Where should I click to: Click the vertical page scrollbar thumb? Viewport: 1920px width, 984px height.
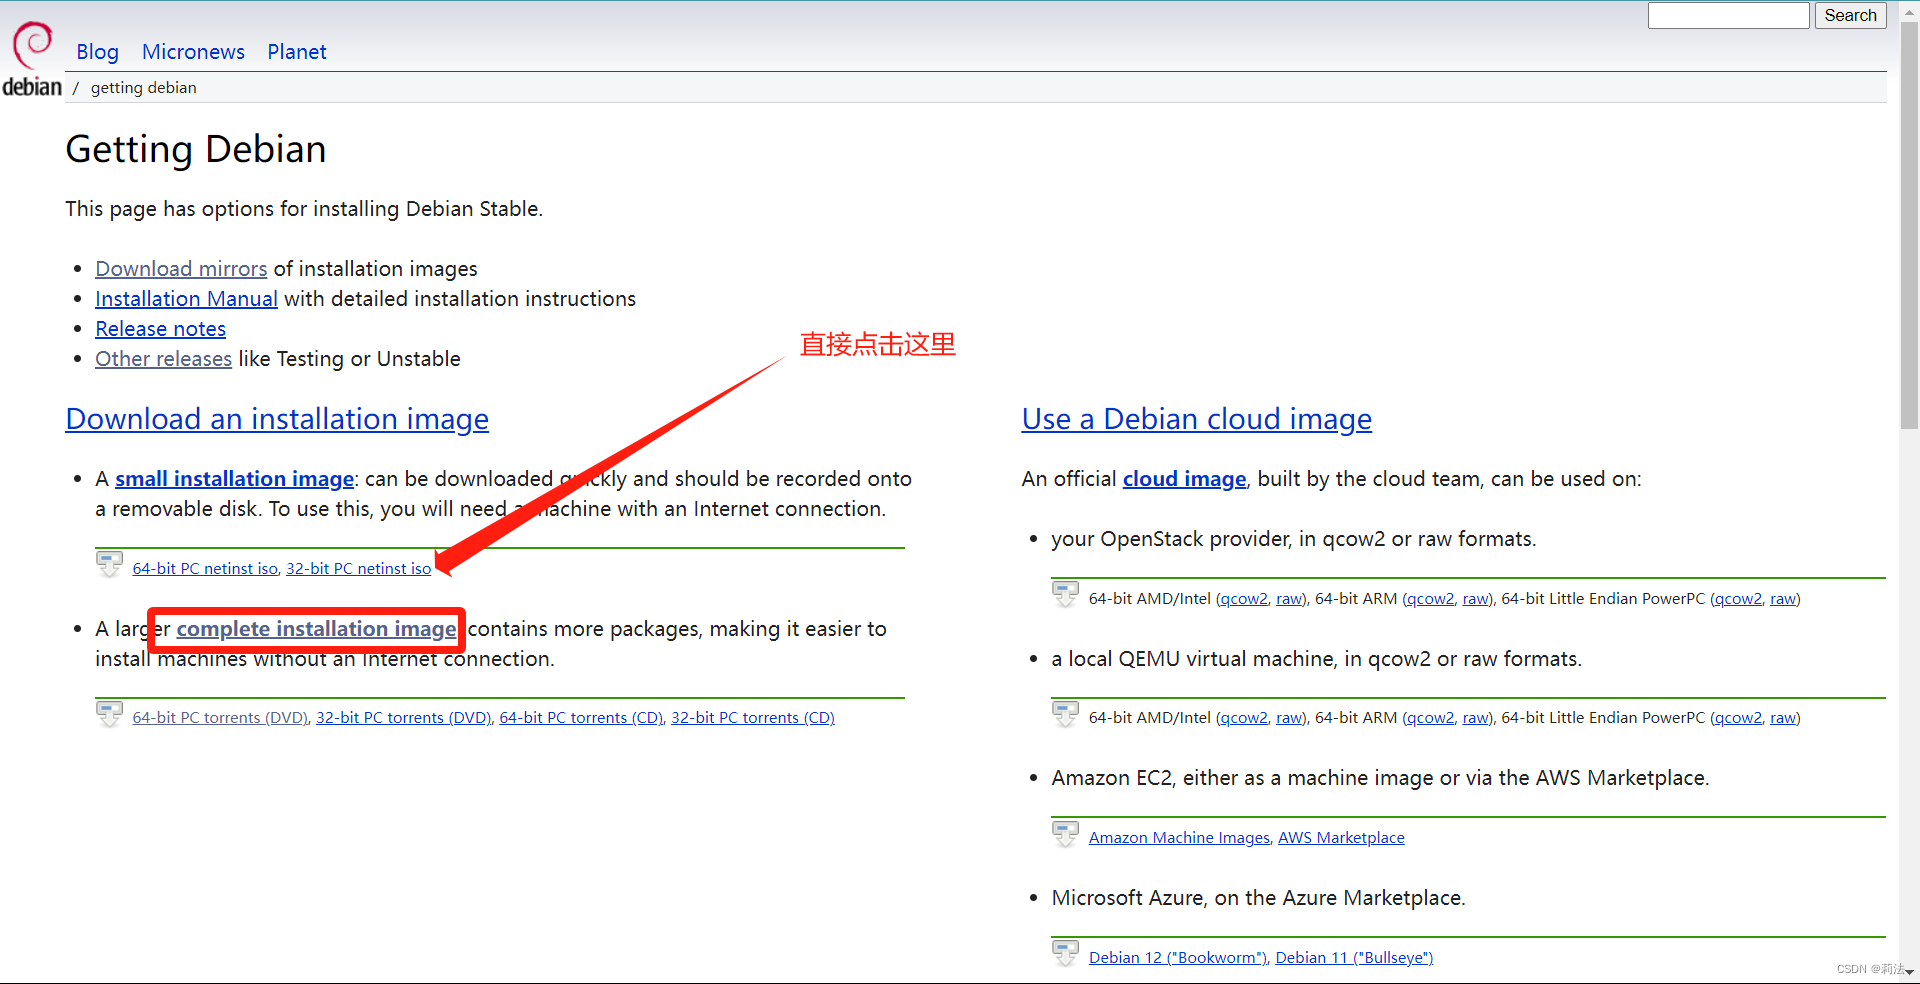(1909, 225)
